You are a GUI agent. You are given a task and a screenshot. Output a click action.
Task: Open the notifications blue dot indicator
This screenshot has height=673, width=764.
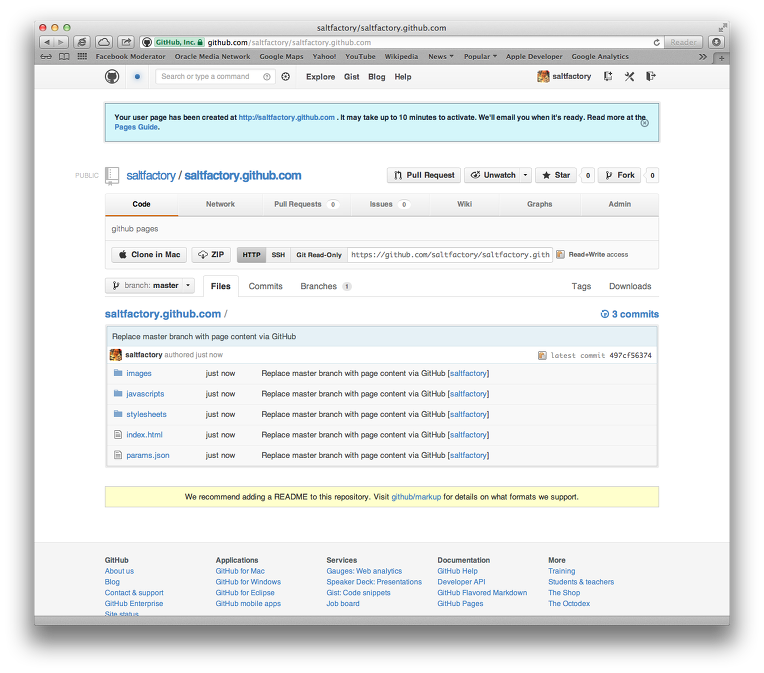coord(137,77)
